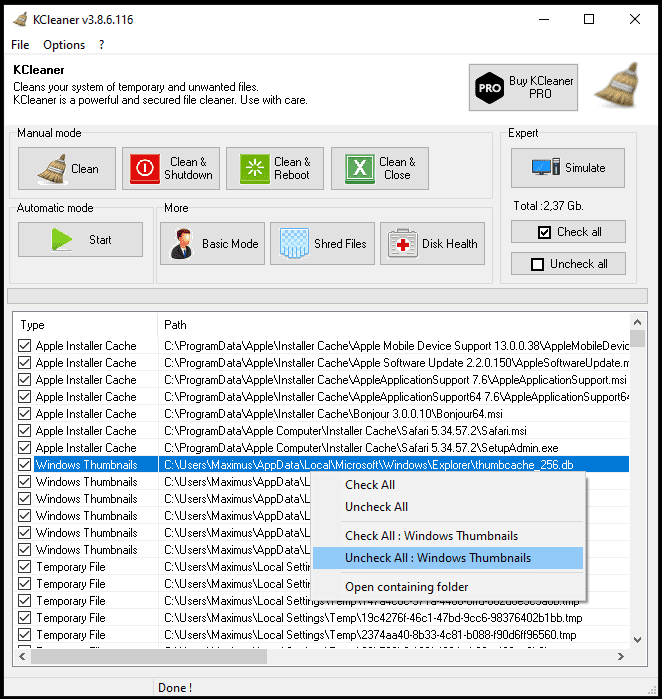662x699 pixels.
Task: Uncheck the Apple Mobile Device Support row checkbox
Action: 25,345
